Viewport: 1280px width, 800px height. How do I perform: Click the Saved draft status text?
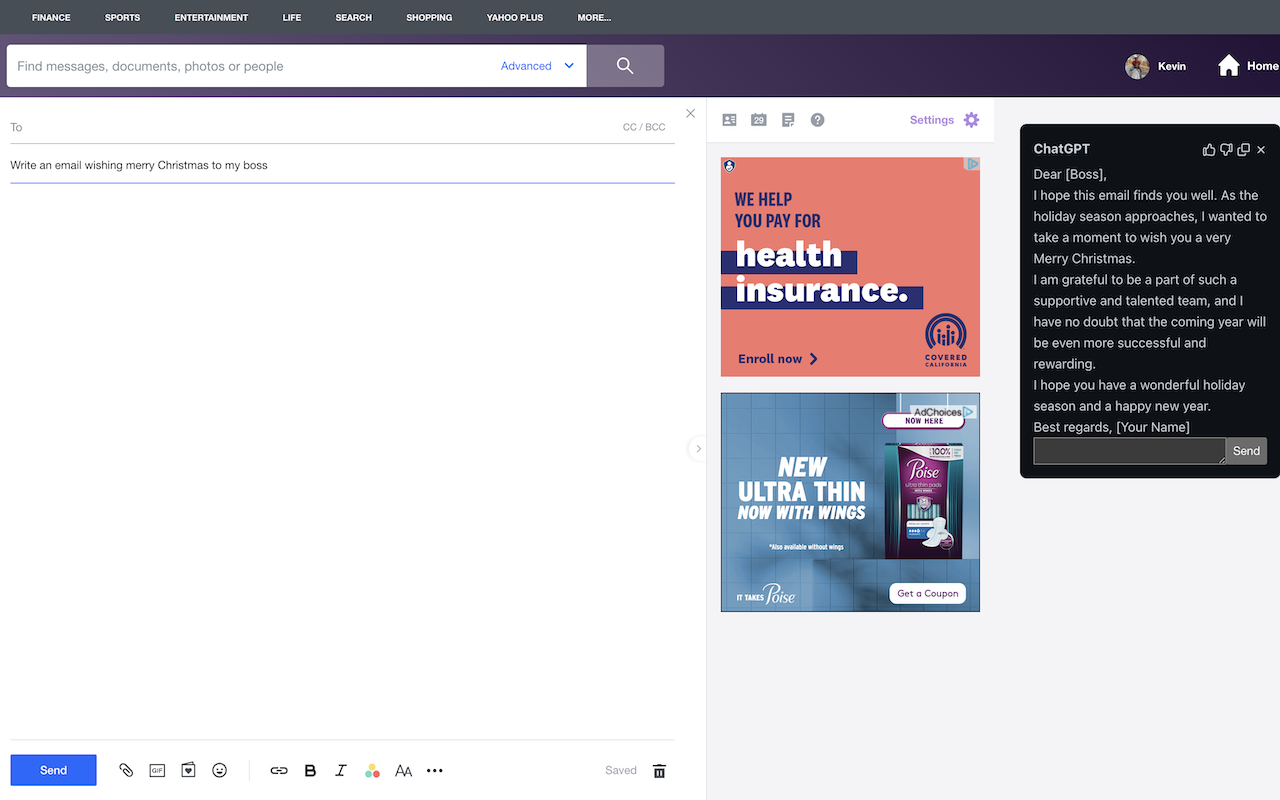coord(621,770)
